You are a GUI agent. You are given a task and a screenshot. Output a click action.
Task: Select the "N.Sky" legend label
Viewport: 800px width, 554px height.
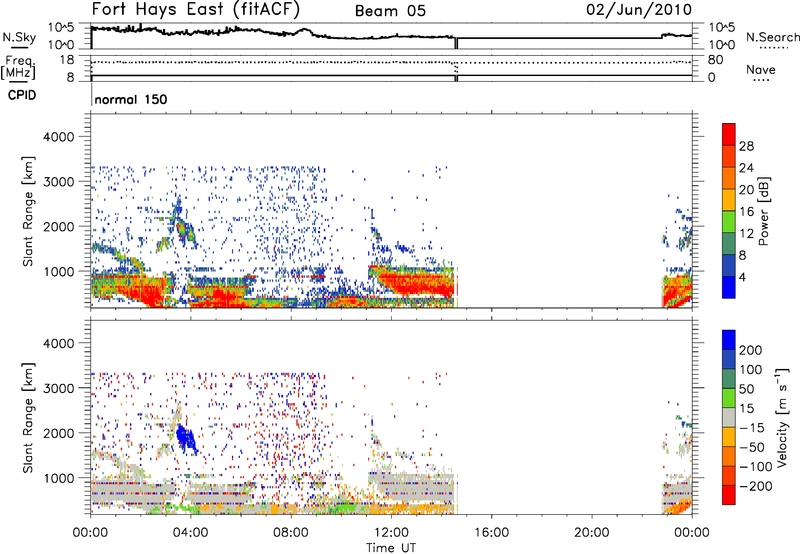(19, 37)
